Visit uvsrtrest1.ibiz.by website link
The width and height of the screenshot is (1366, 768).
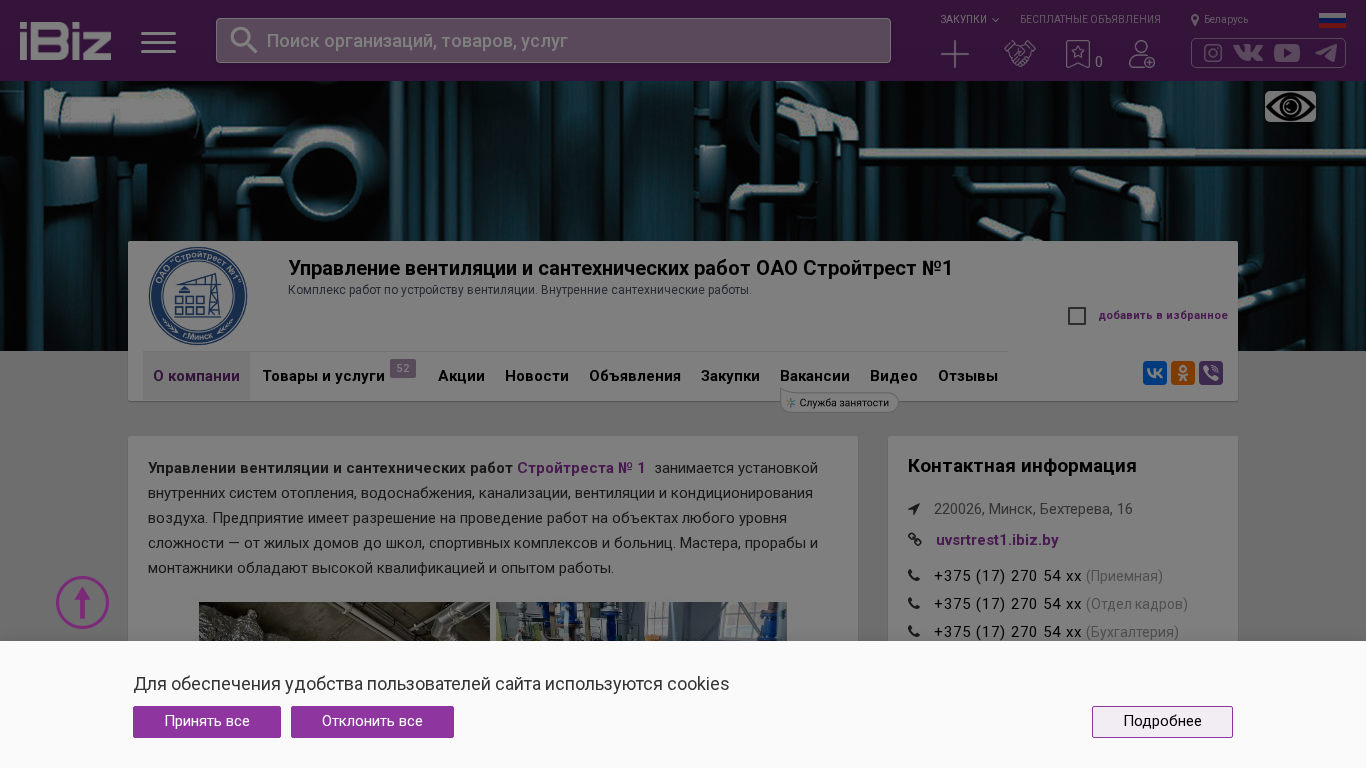(997, 540)
